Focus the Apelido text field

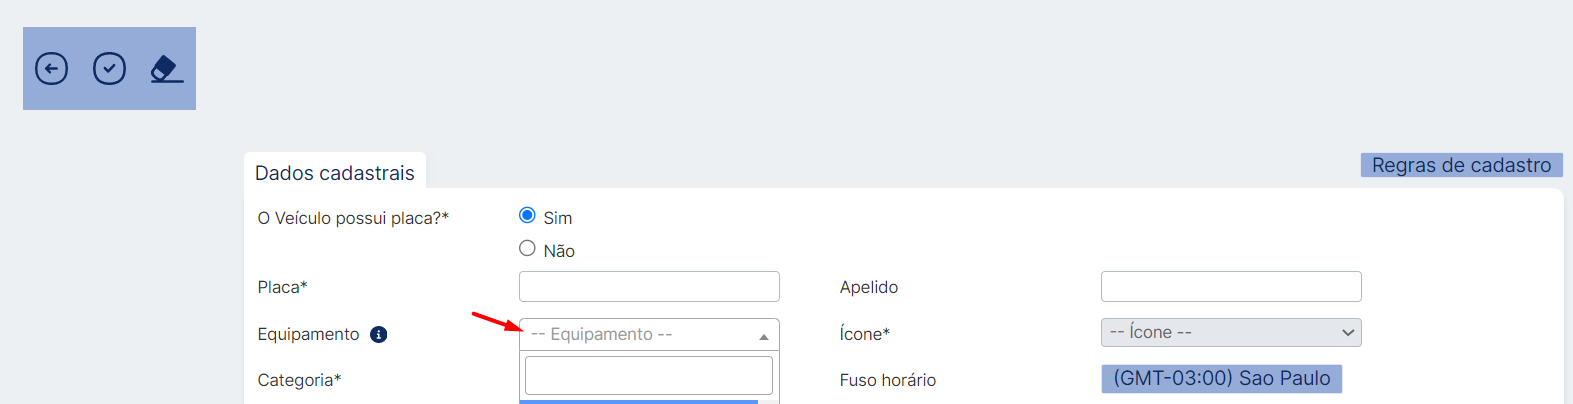point(1230,286)
